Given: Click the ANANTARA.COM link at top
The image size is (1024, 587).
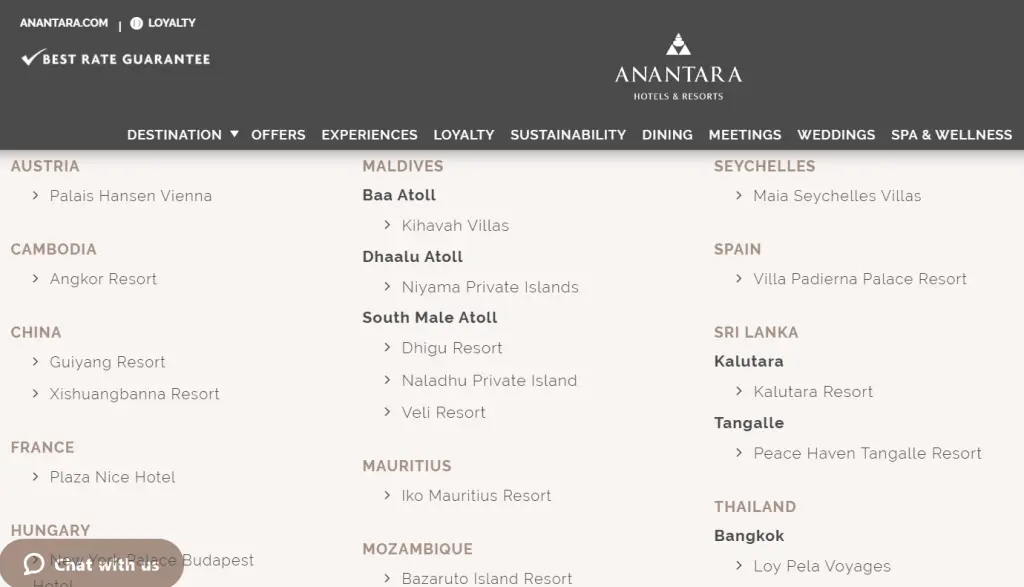Looking at the screenshot, I should 64,23.
